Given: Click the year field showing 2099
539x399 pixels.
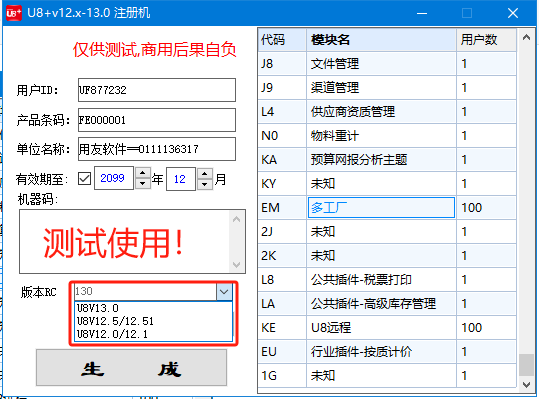Looking at the screenshot, I should tap(114, 178).
